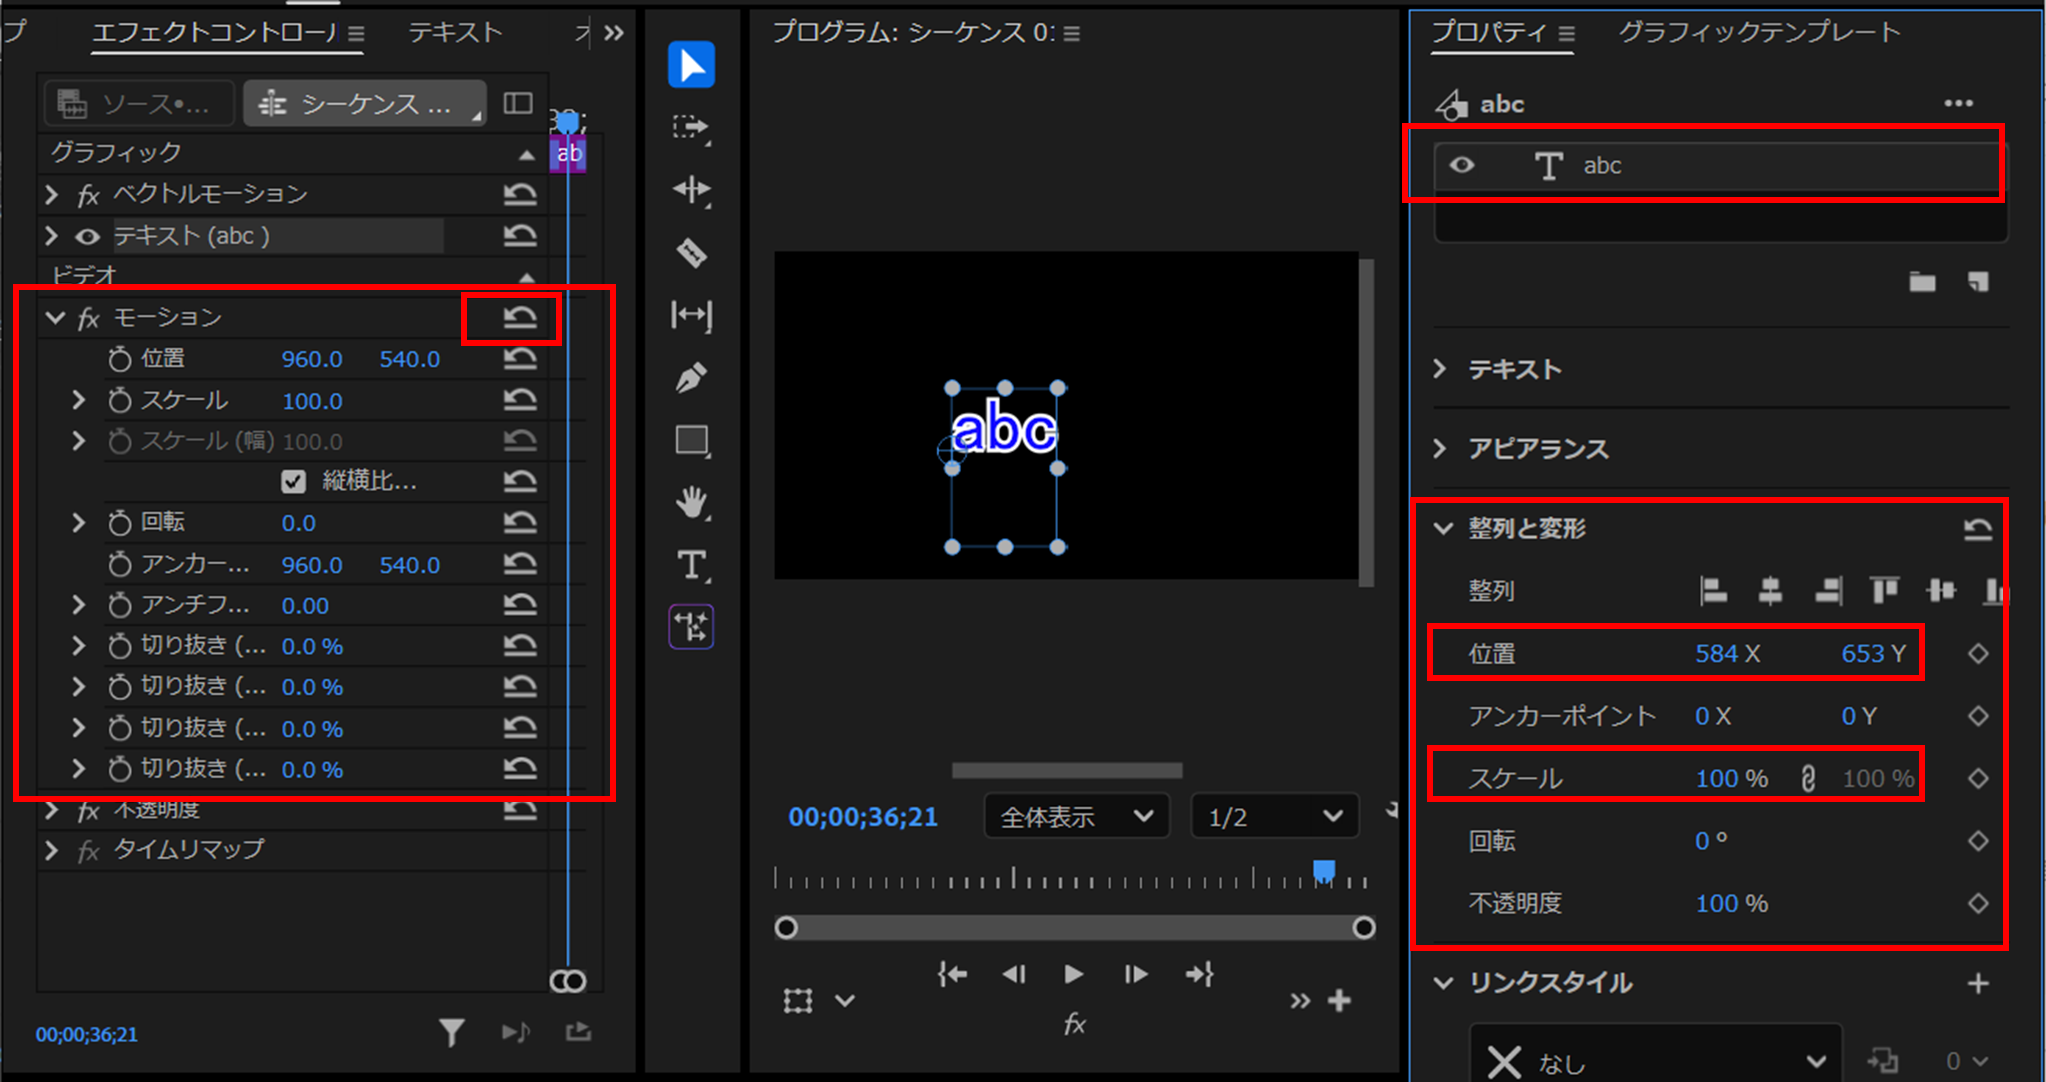The image size is (2046, 1082).
Task: Select the Type tool in the program toolbar
Action: pos(691,564)
